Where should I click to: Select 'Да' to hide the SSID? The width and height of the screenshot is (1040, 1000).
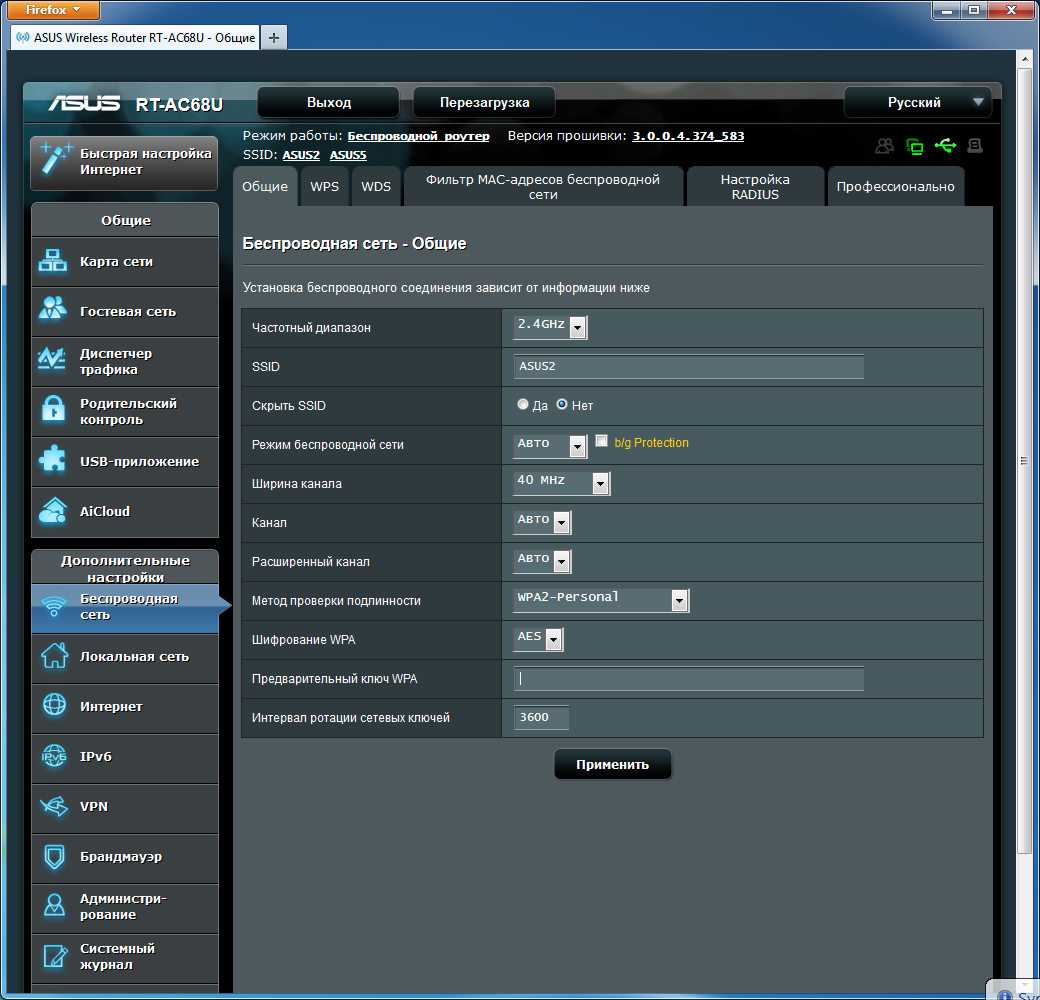(x=523, y=405)
